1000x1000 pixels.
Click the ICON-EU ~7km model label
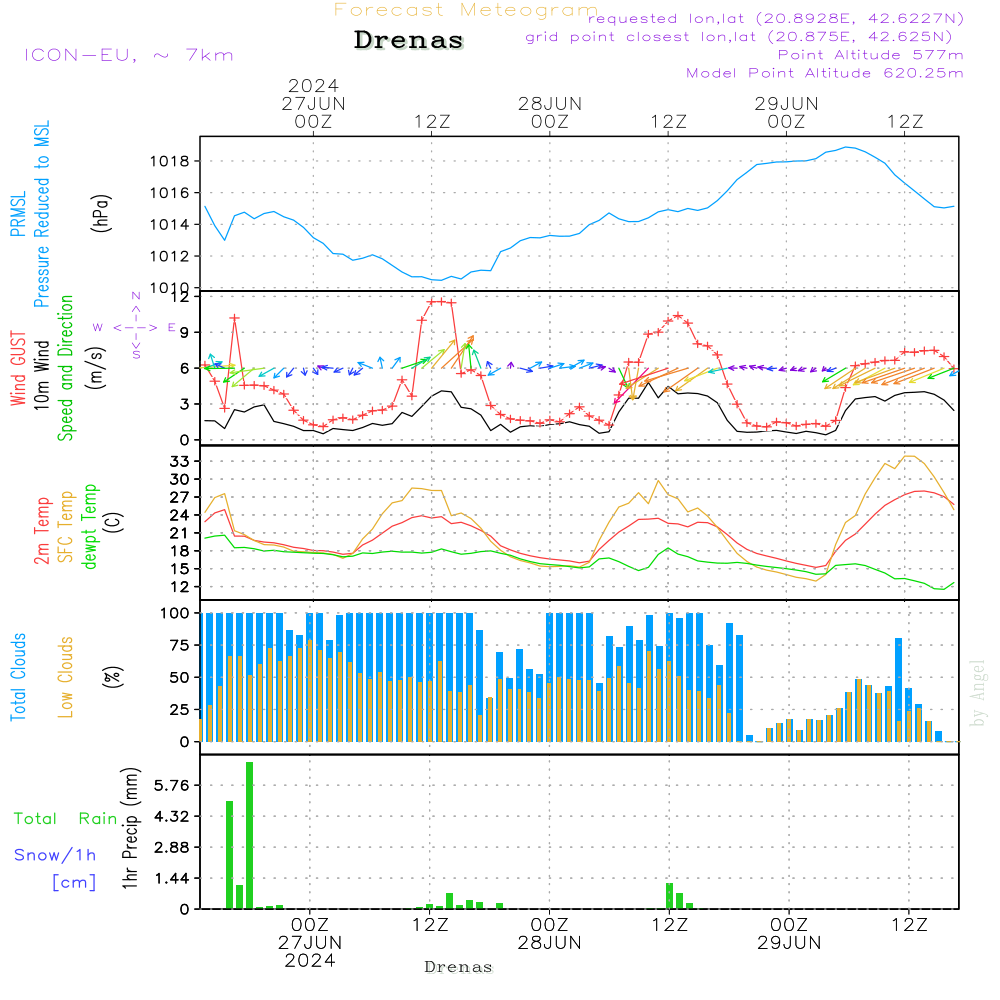[x=128, y=55]
